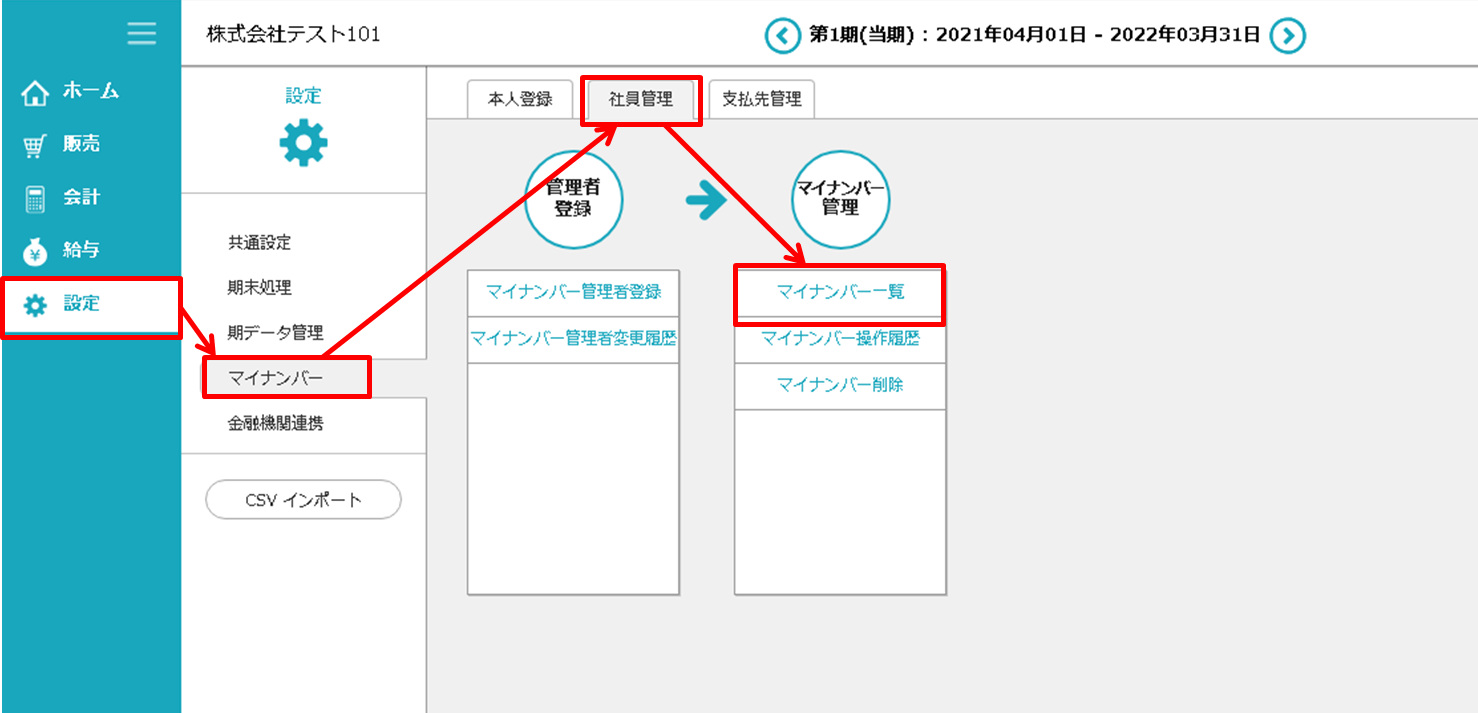The image size is (1478, 713).
Task: Switch to the 本人登録 tab
Action: click(x=520, y=100)
